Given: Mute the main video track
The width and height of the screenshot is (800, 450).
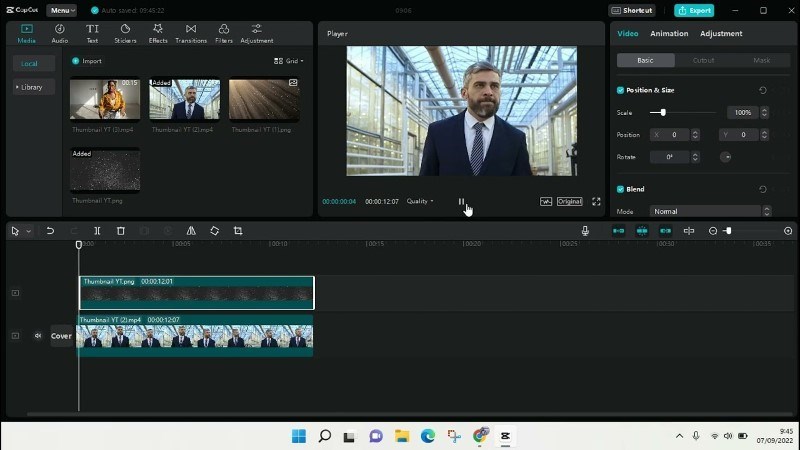Looking at the screenshot, I should pyautogui.click(x=38, y=336).
